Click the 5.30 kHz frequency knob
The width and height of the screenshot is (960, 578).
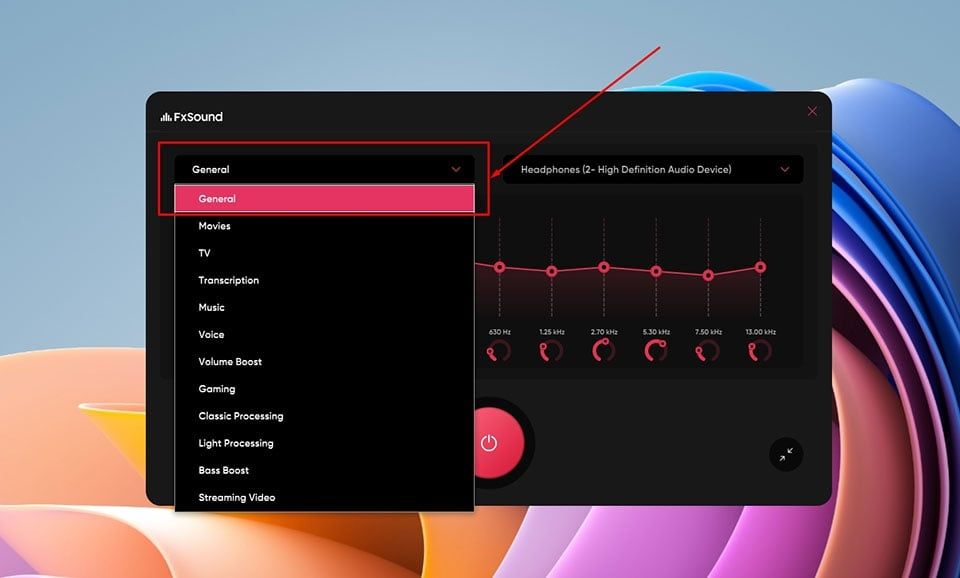pos(656,351)
